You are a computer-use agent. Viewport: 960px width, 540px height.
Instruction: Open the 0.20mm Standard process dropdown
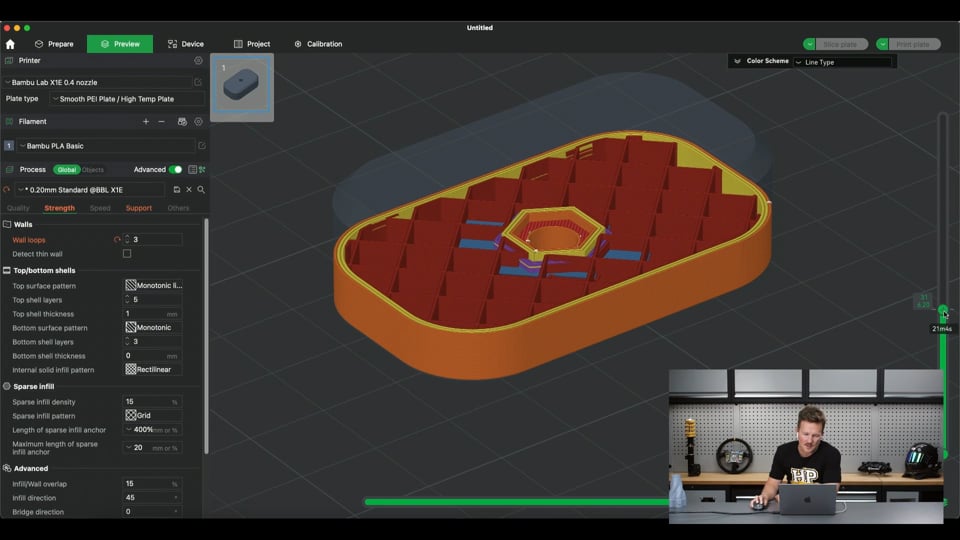tap(91, 190)
